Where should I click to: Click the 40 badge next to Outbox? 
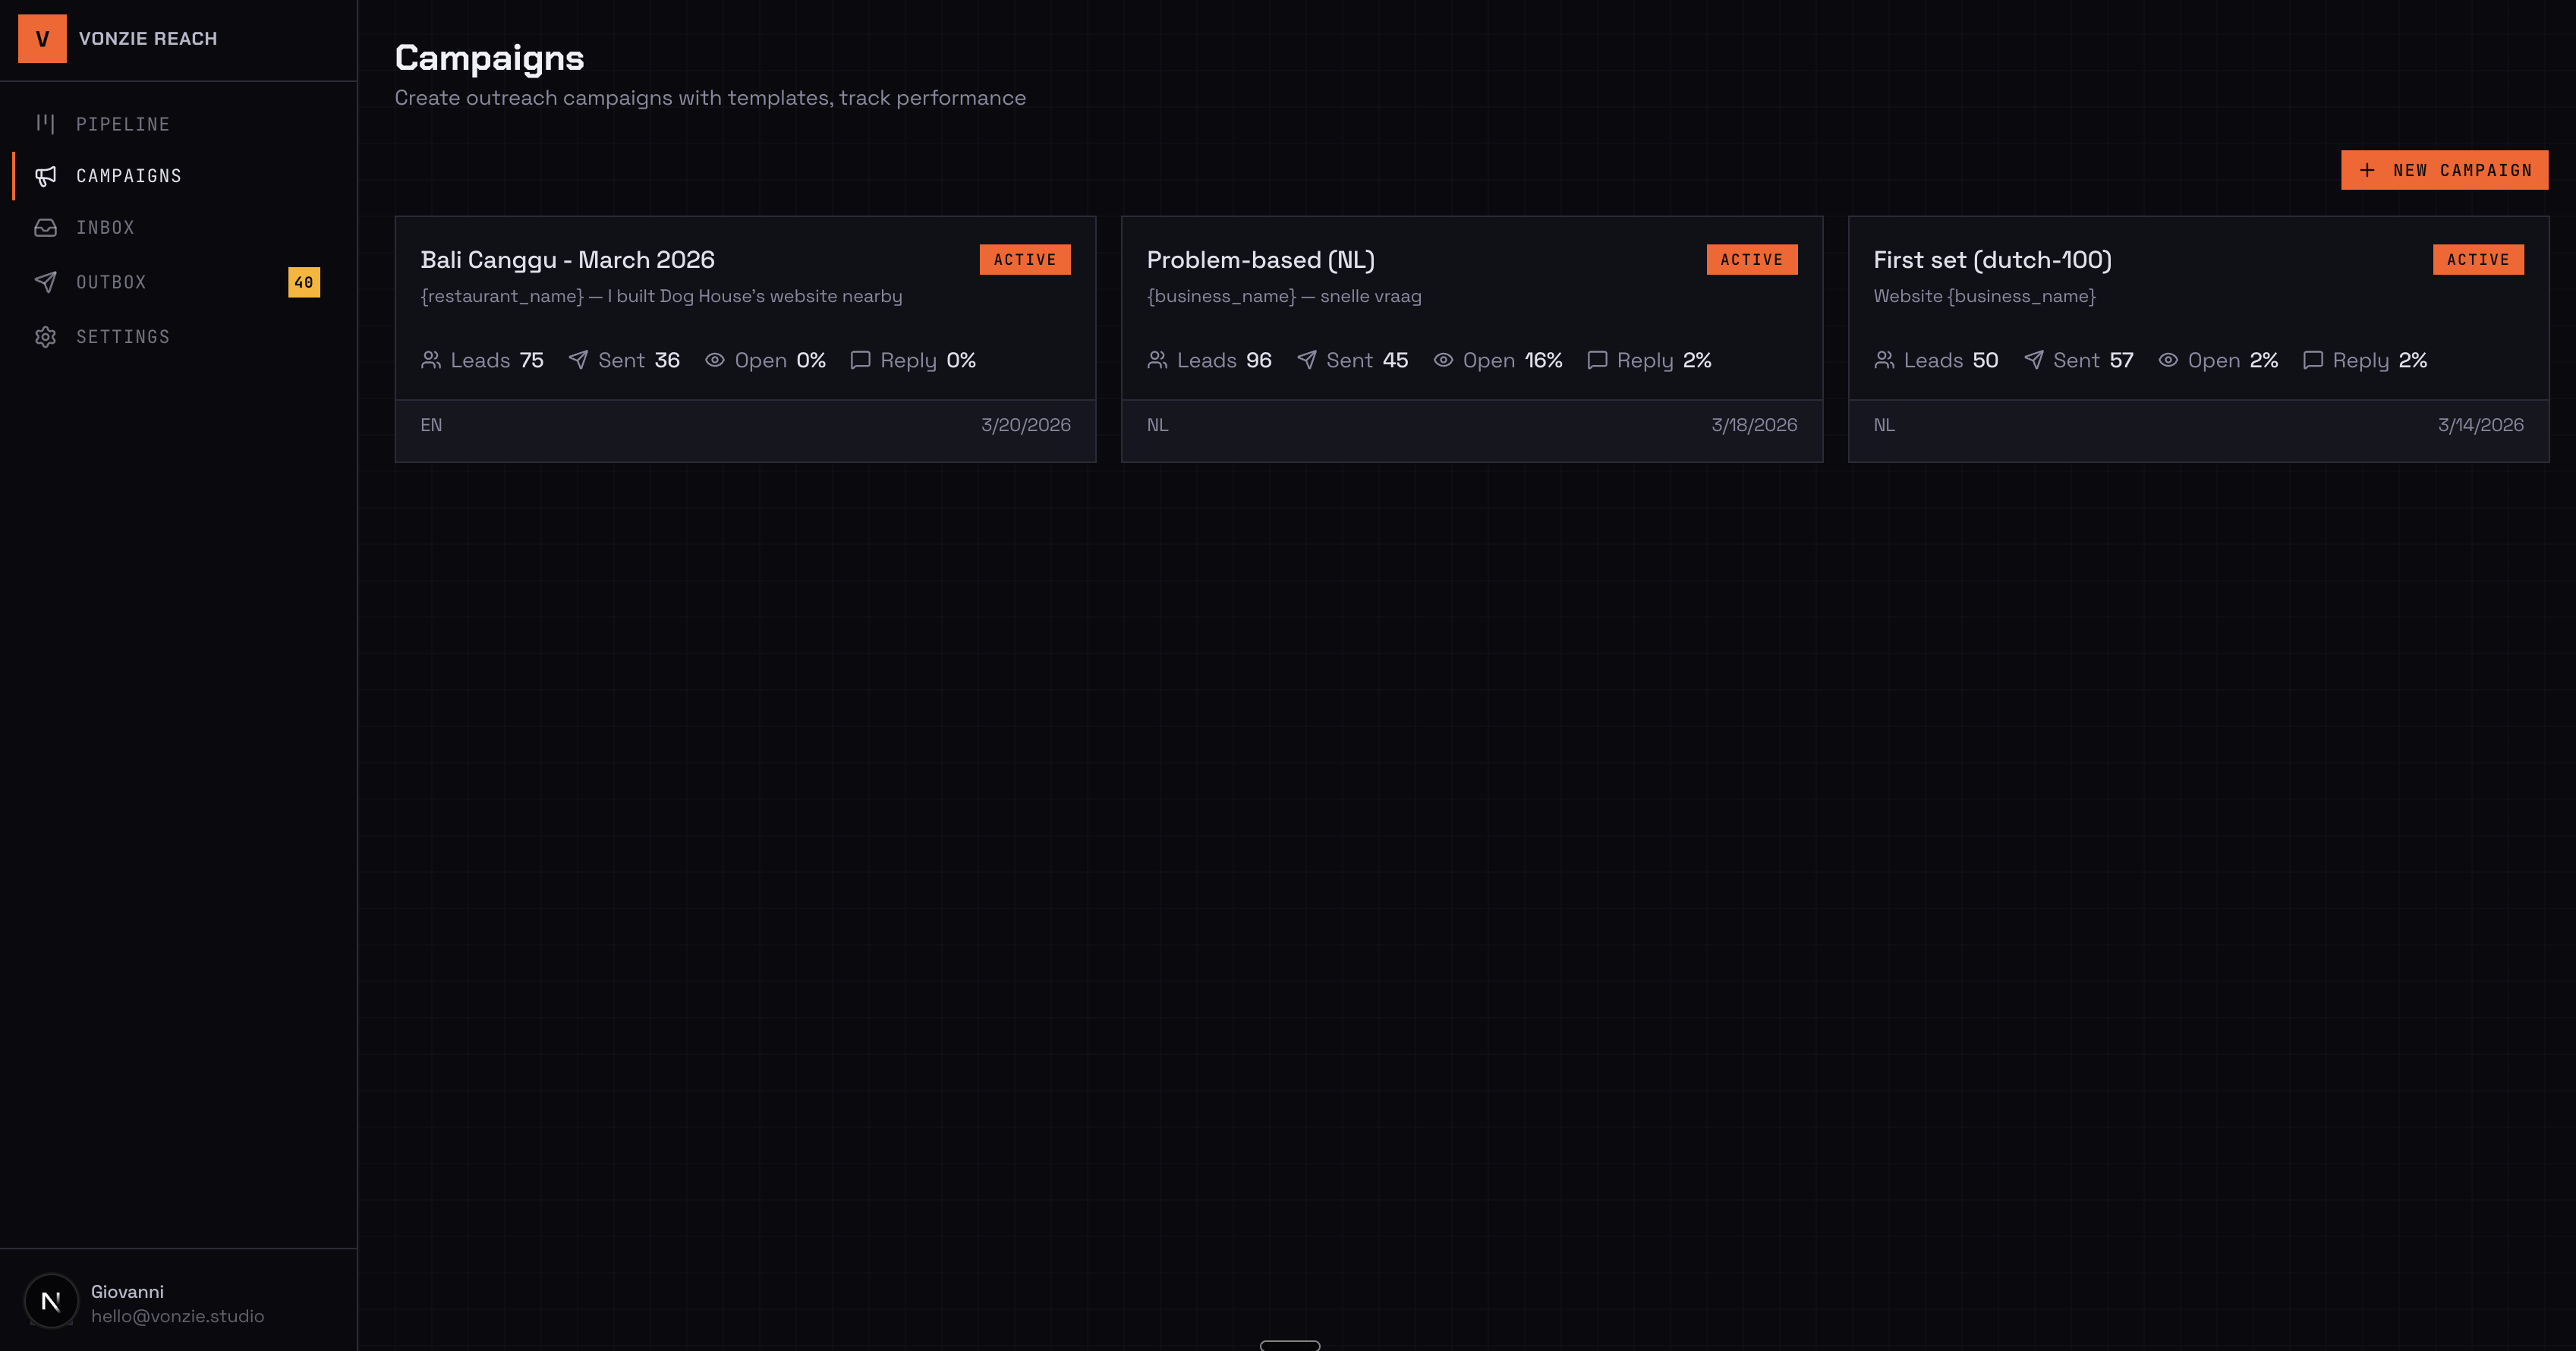coord(304,282)
